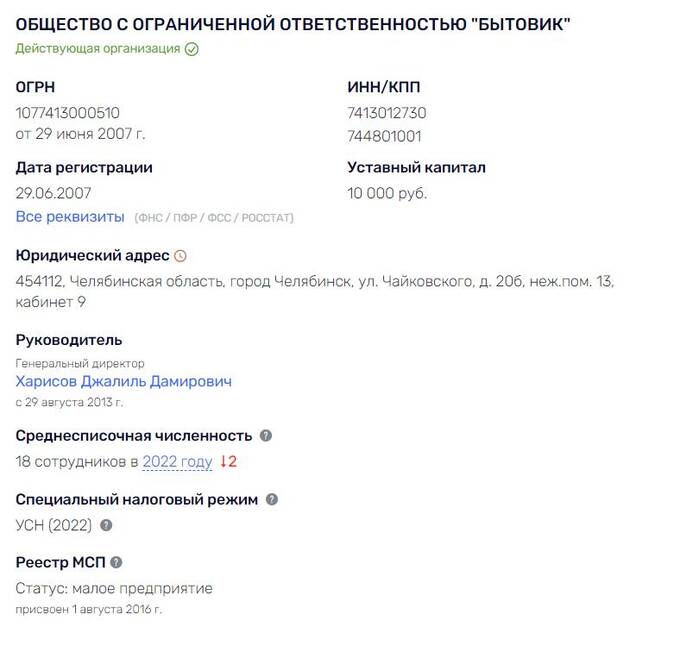The image size is (680, 646).
Task: Open the Все реквизиты link
Action: (x=70, y=216)
